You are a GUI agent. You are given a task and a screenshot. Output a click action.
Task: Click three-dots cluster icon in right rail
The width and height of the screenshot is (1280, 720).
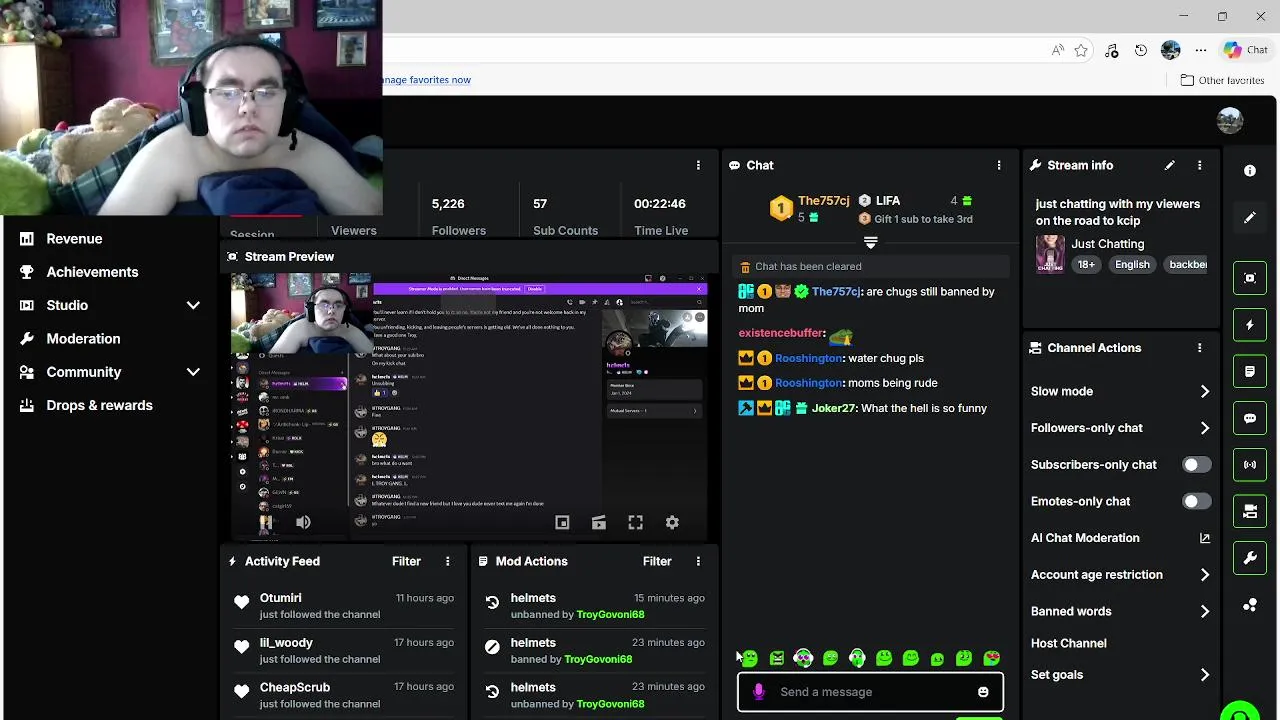(x=1249, y=605)
